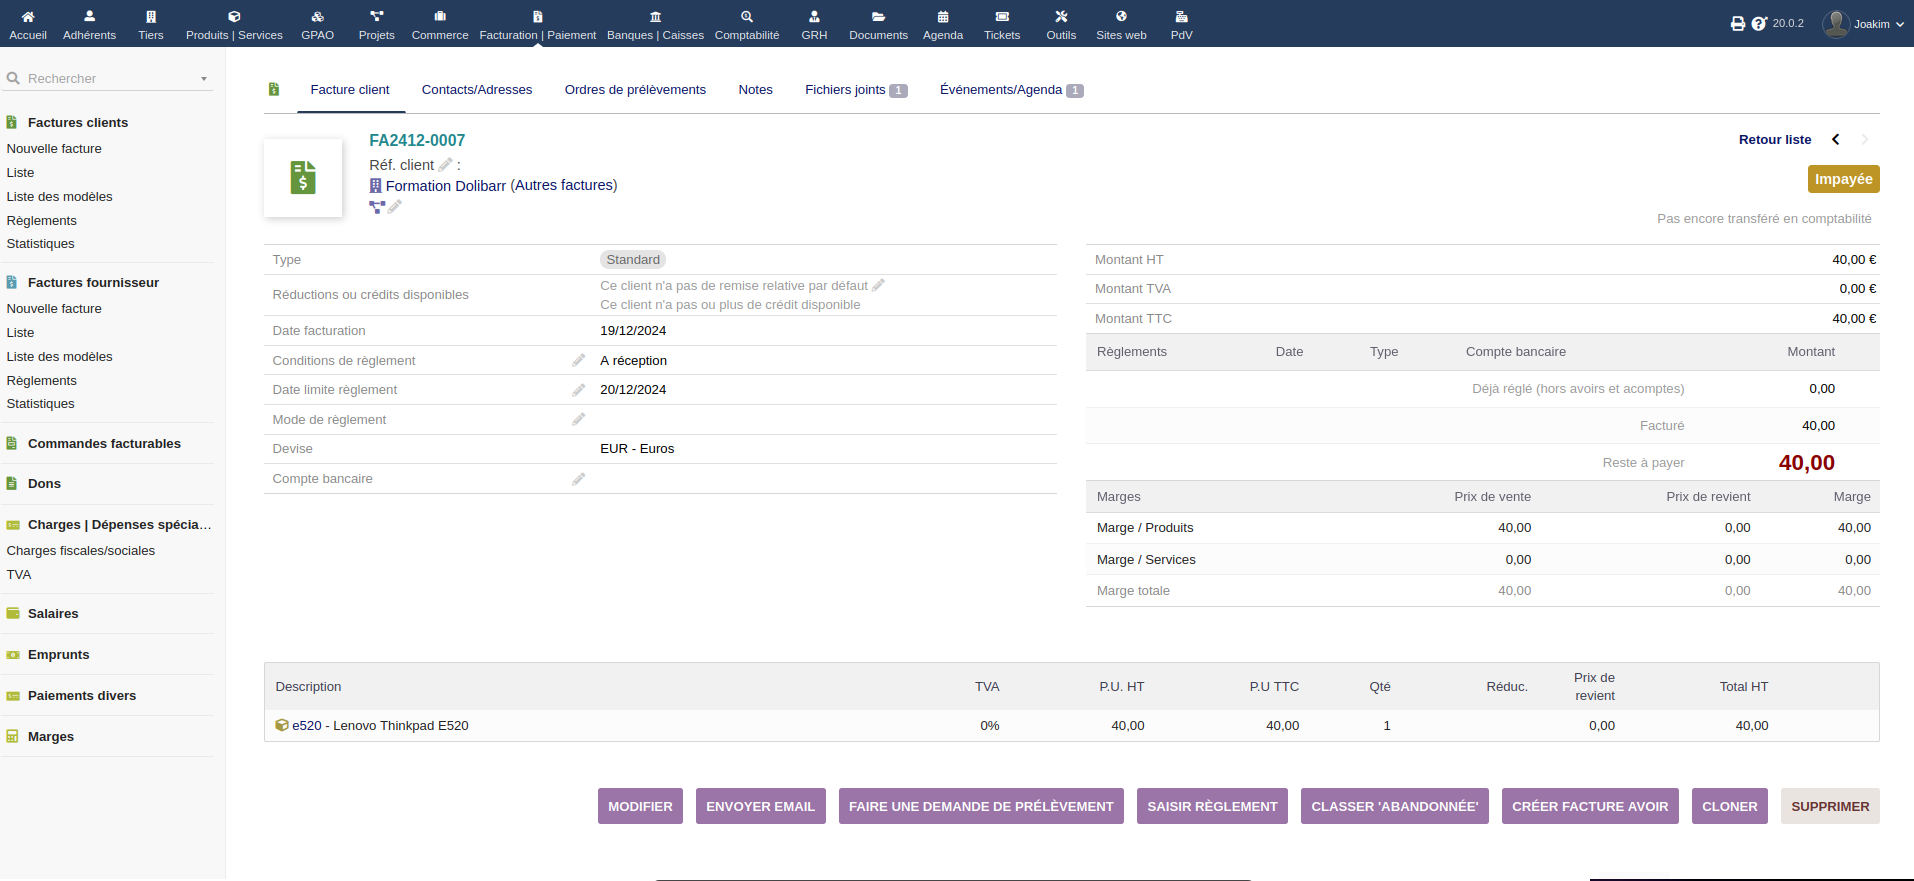This screenshot has height=881, width=1914.
Task: Open the PdV point of sale icon
Action: click(x=1181, y=16)
